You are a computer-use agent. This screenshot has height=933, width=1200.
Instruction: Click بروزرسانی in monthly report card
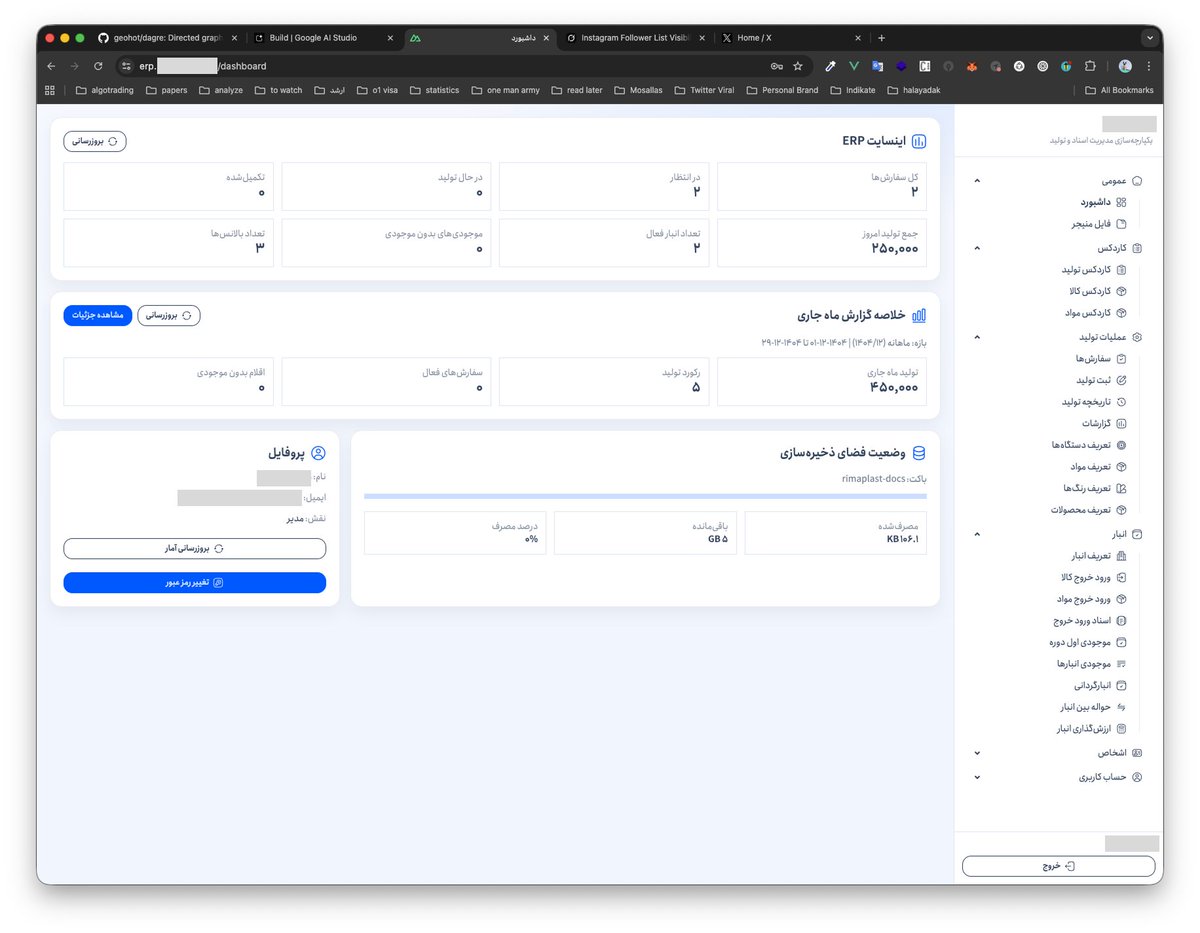(x=169, y=315)
